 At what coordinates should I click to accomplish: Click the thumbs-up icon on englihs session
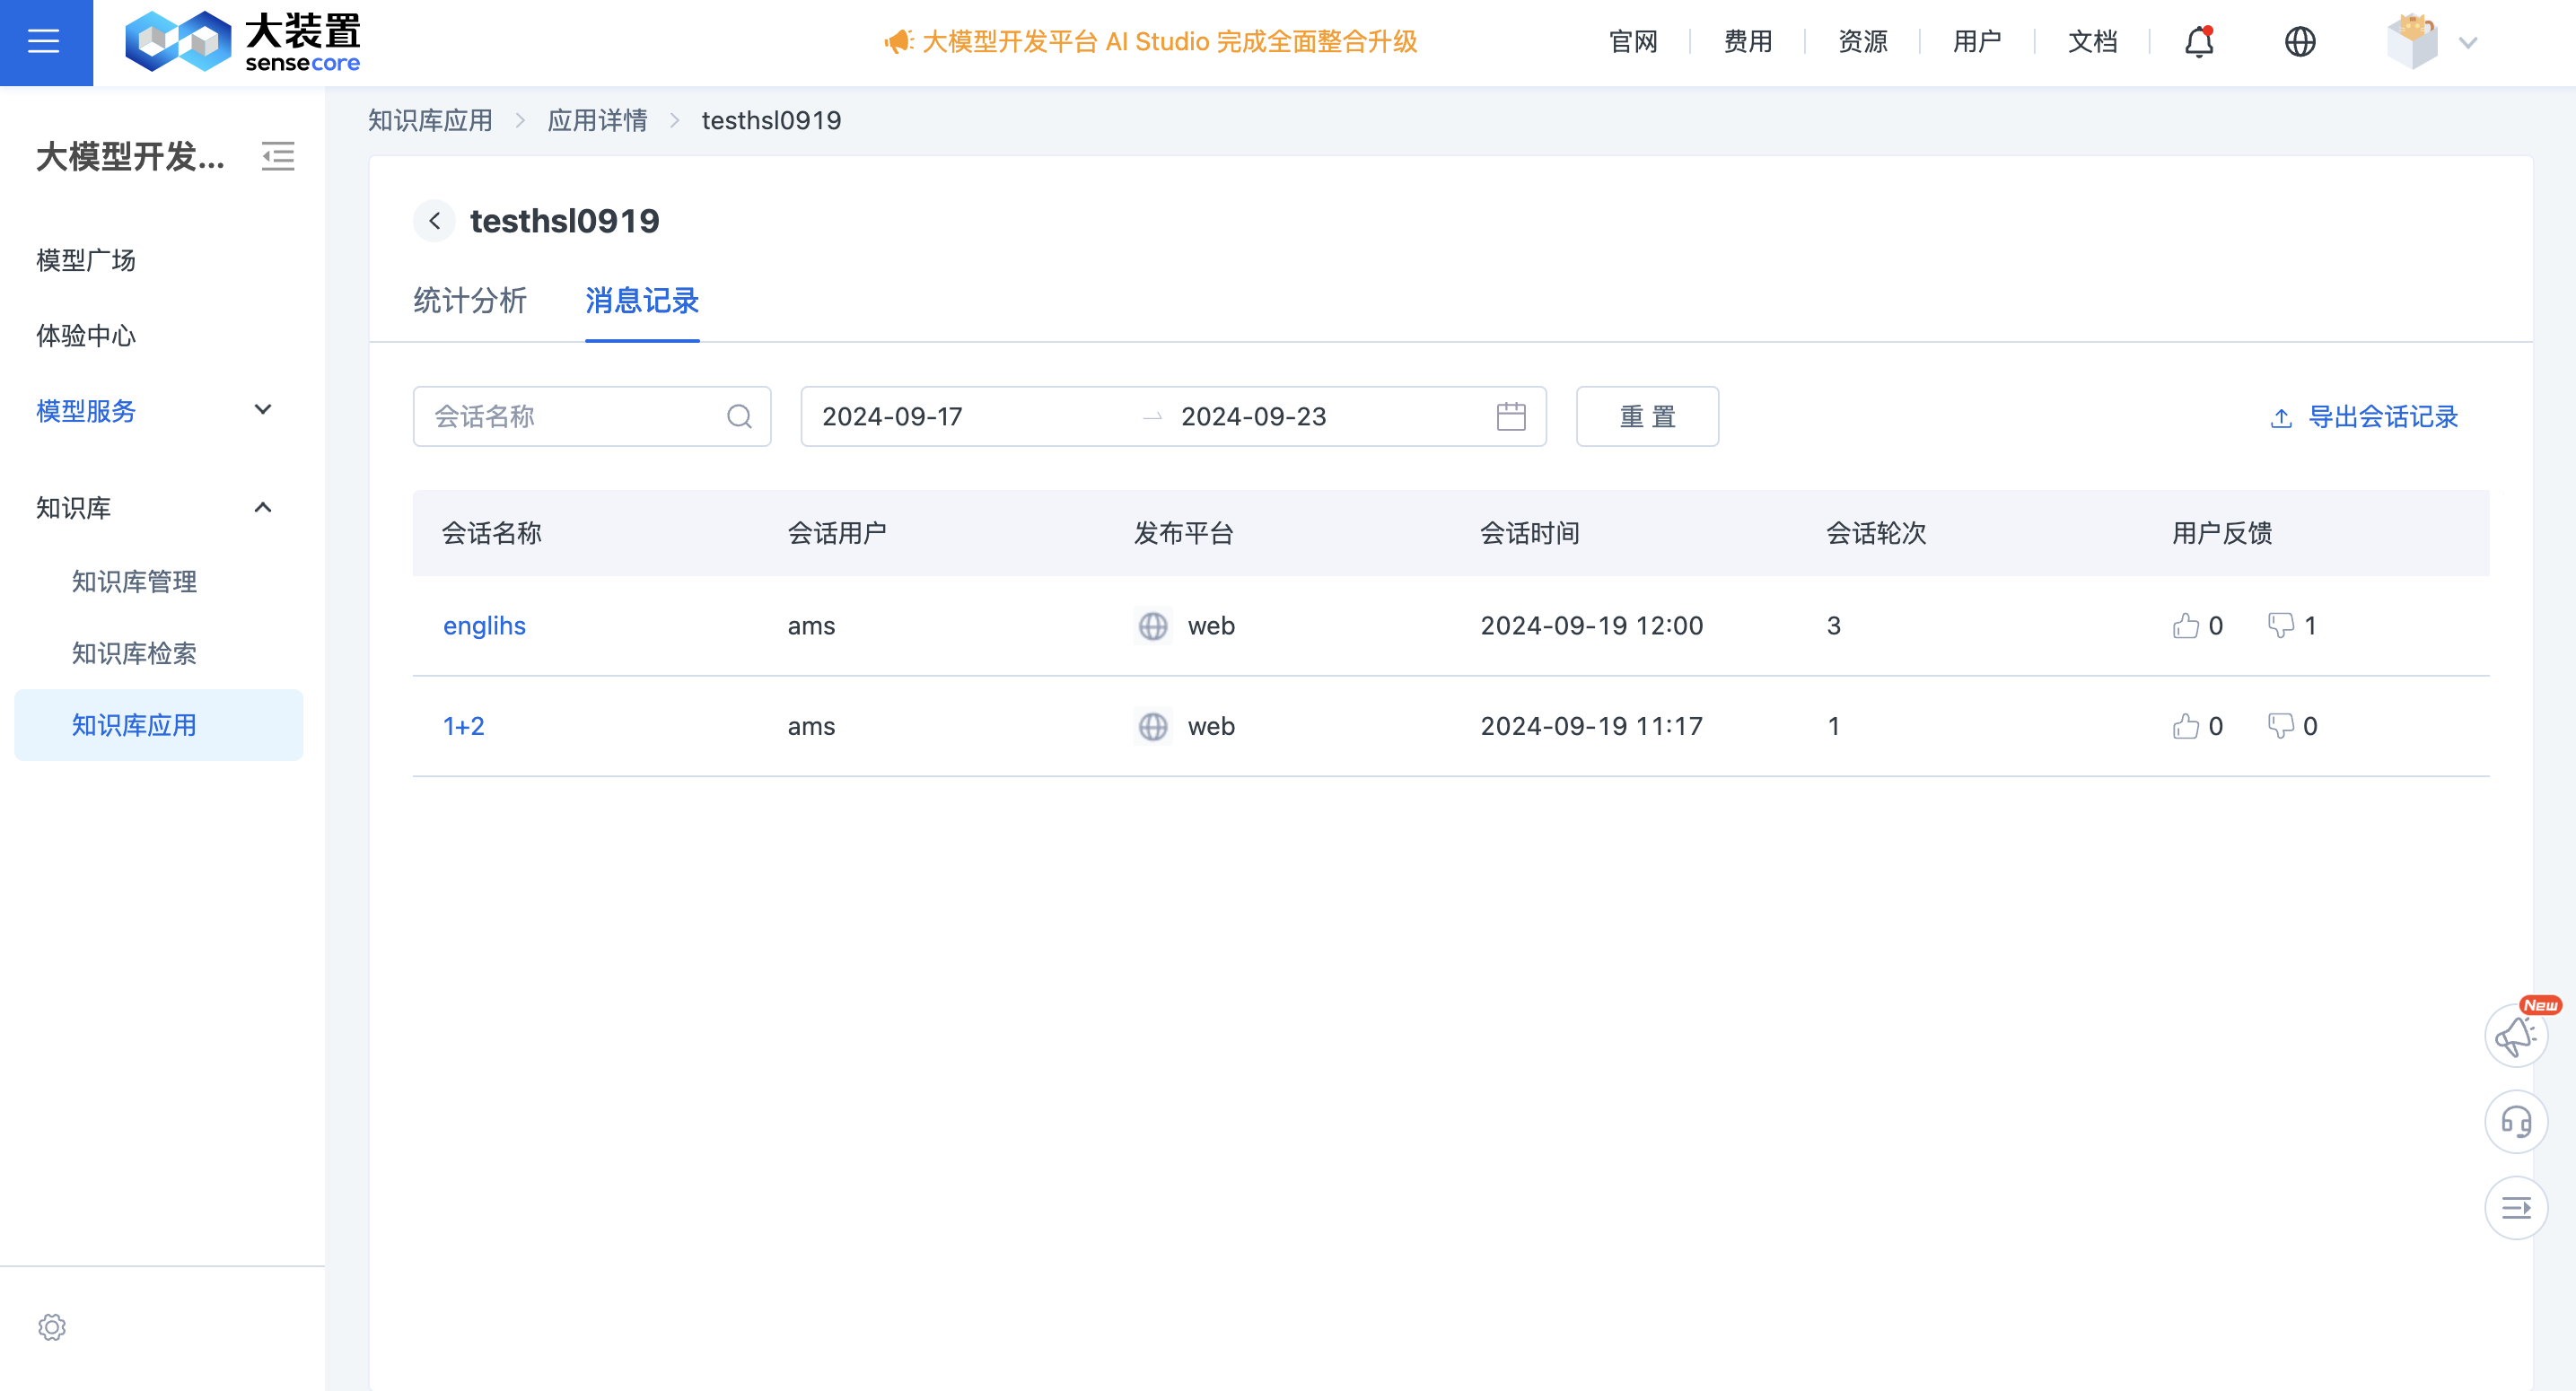click(2186, 624)
